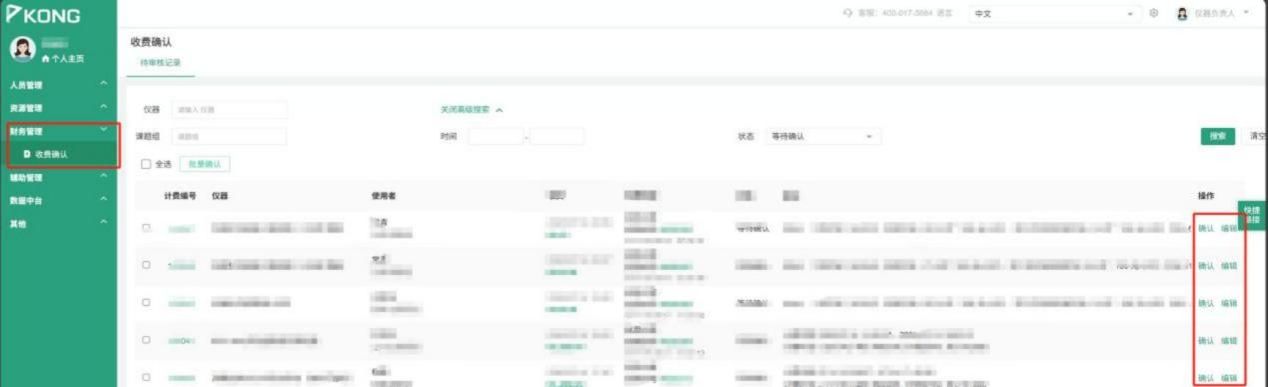Image resolution: width=1268 pixels, height=387 pixels.
Task: Click the 仪器 column header in table
Action: [220, 195]
